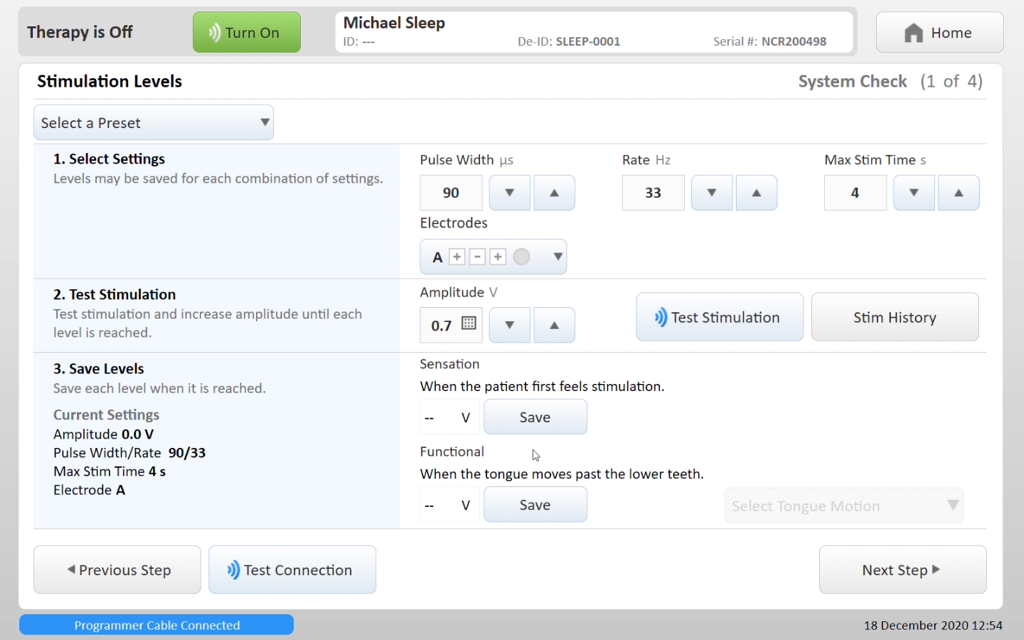Run Test Connection
The width and height of the screenshot is (1024, 640).
pyautogui.click(x=292, y=569)
